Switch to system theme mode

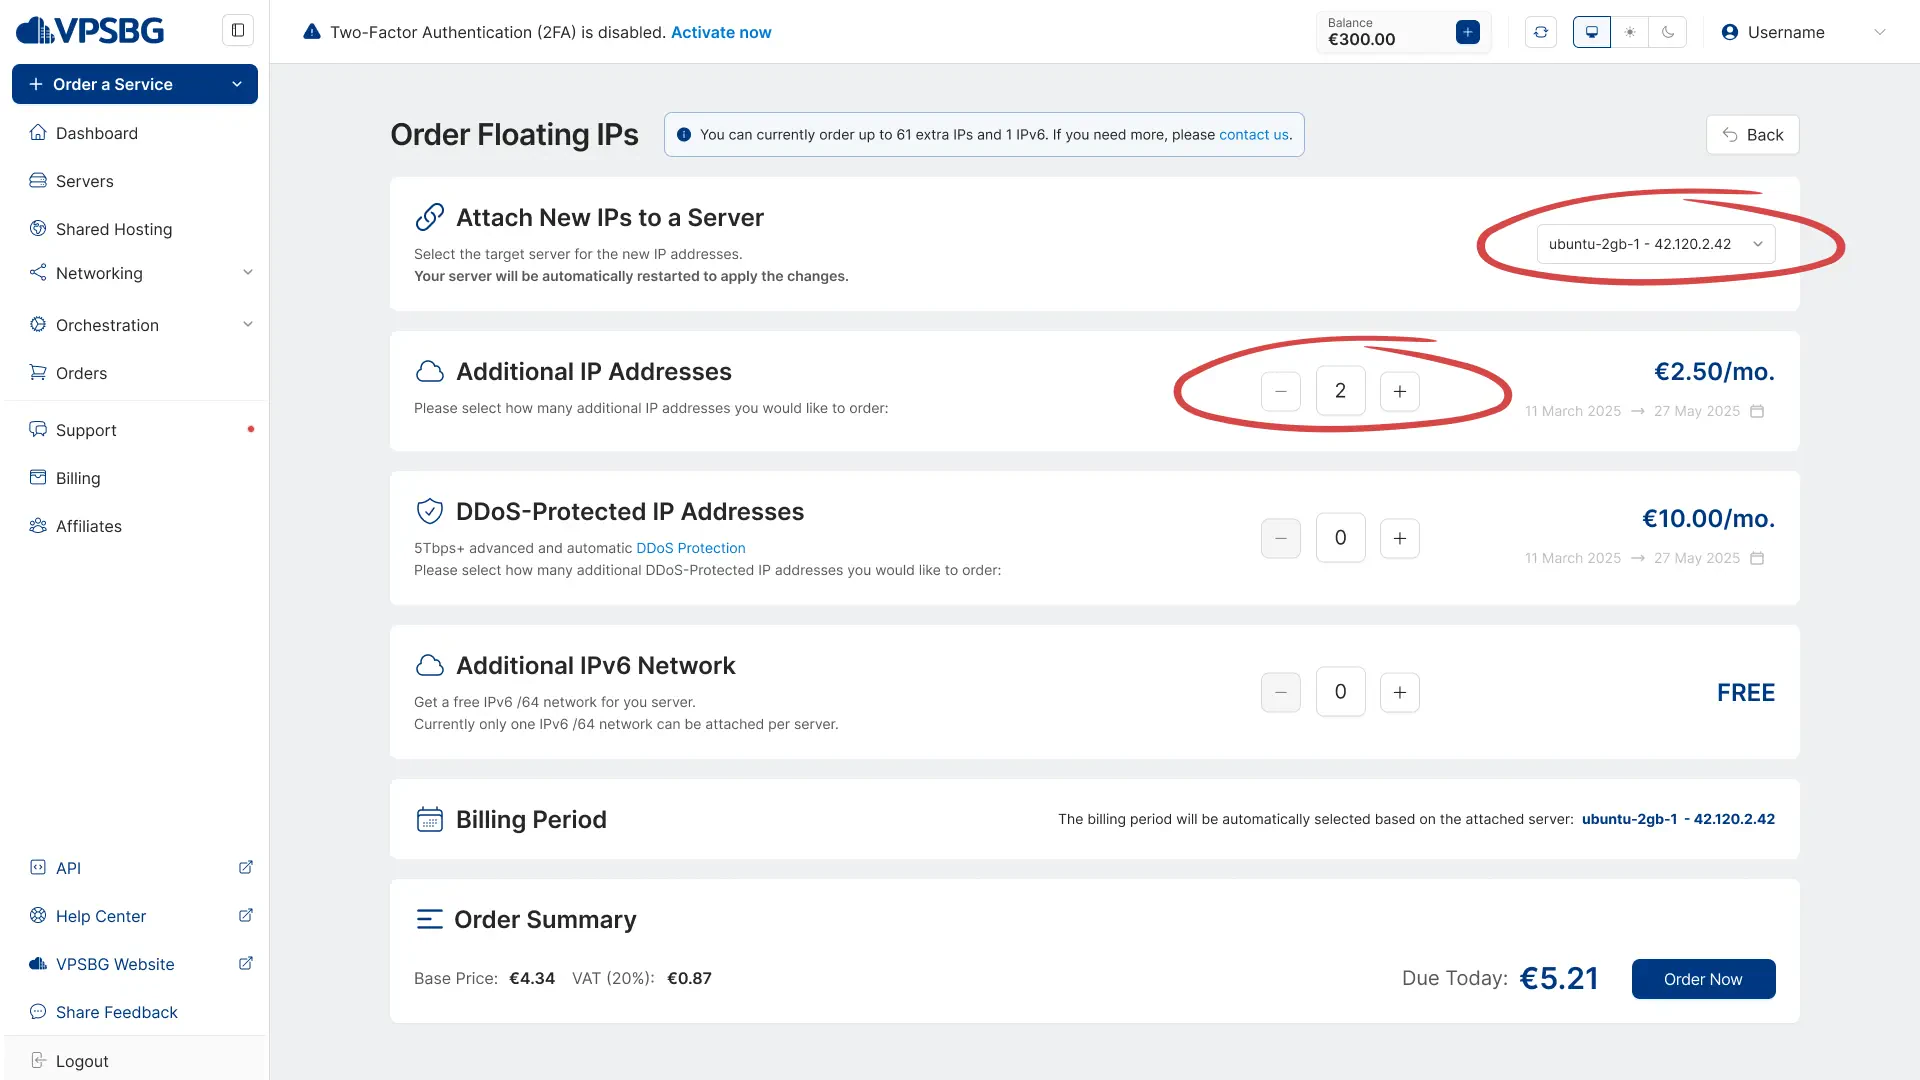click(1592, 32)
